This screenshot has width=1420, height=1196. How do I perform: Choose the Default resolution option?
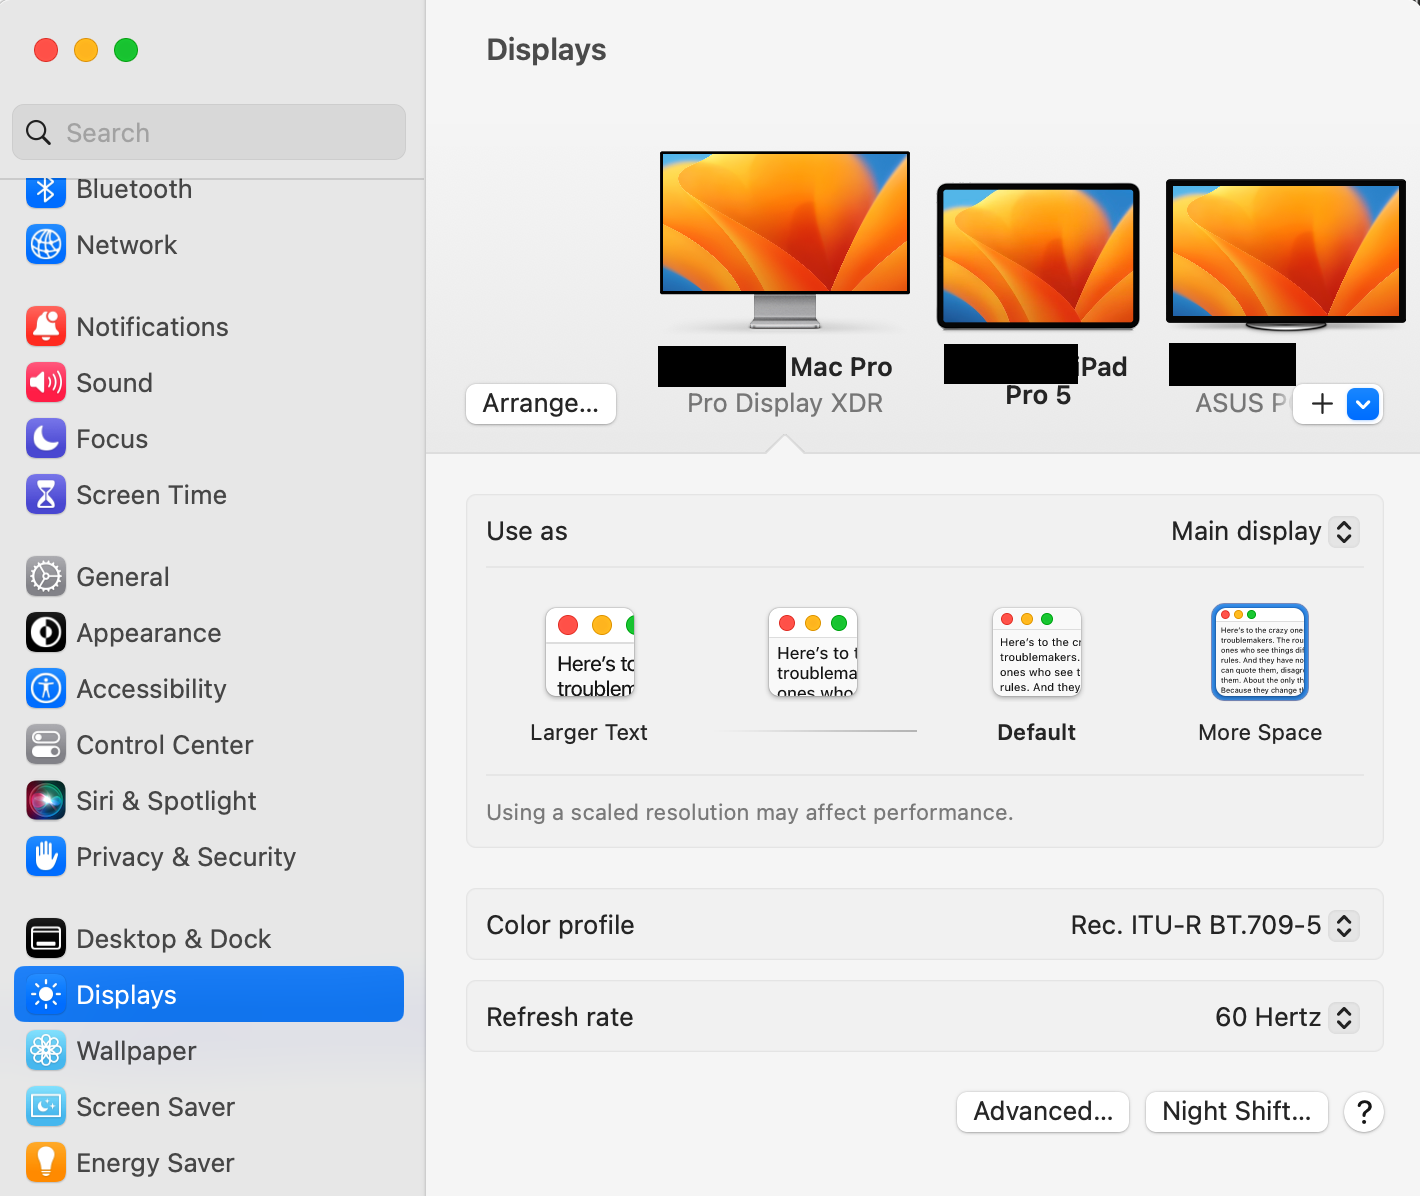pos(1037,675)
